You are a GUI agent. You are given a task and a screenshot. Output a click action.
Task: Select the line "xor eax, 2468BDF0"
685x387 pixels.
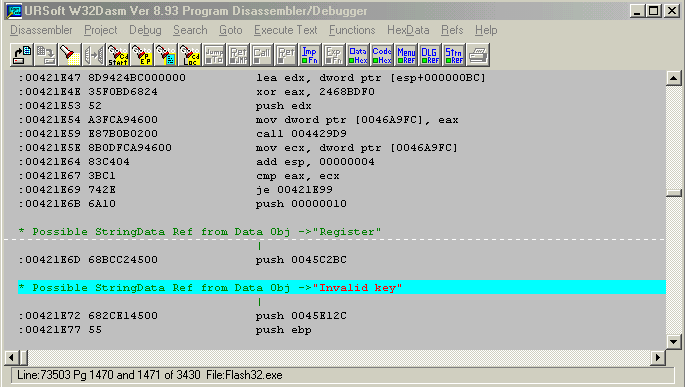point(197,92)
